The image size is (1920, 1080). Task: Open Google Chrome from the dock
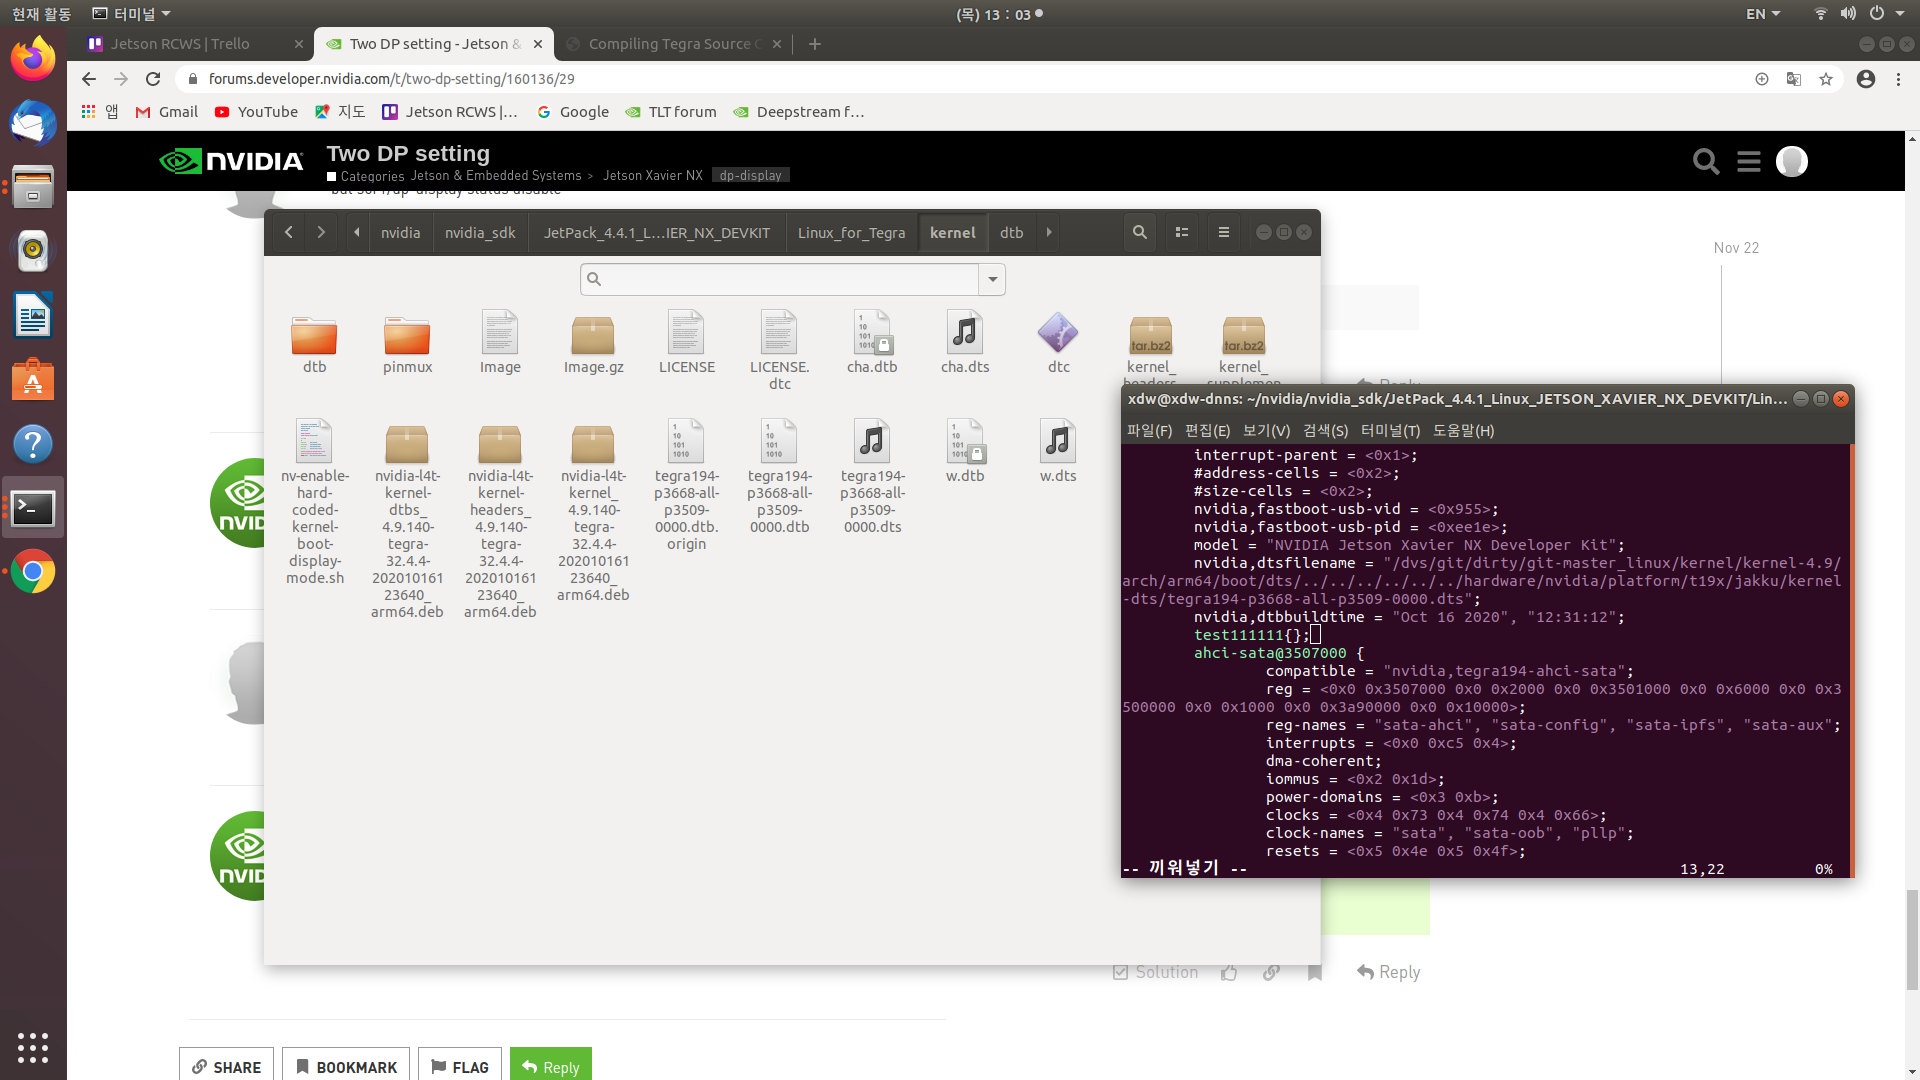(x=33, y=572)
